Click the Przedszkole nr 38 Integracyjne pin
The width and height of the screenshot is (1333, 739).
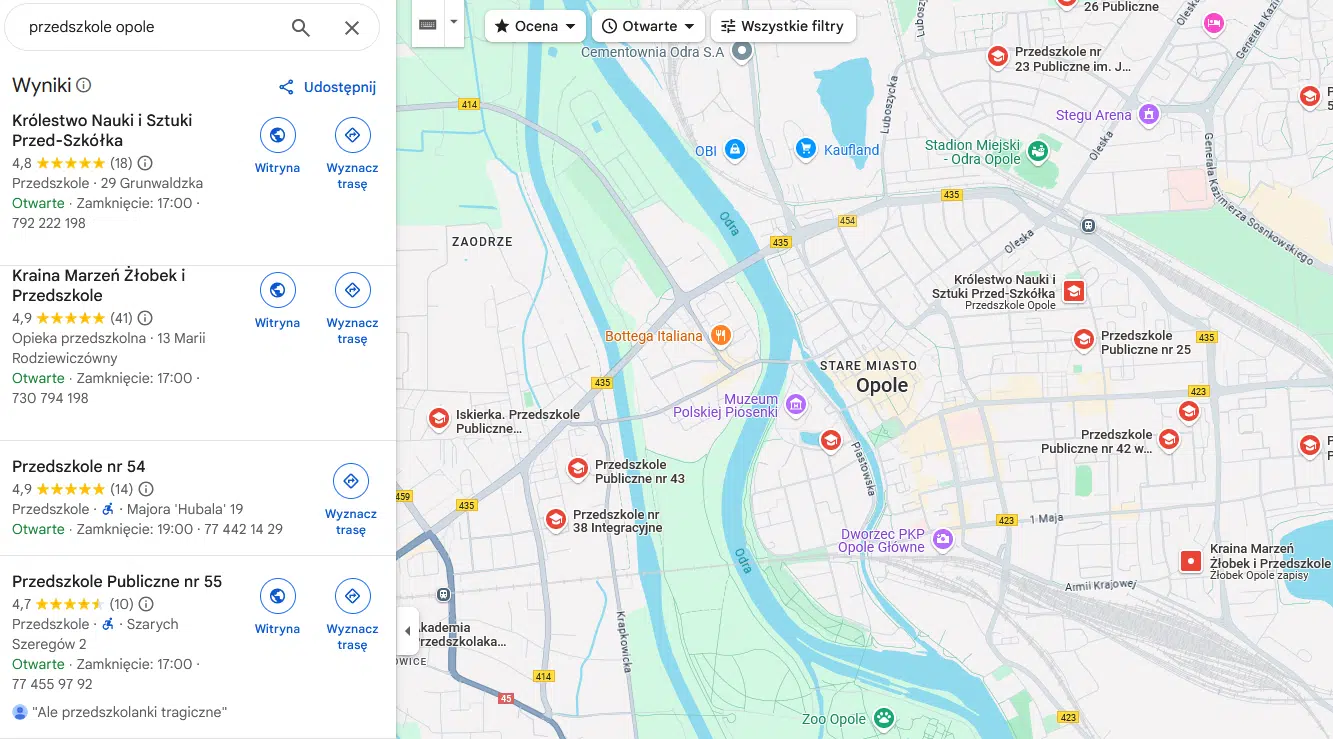(x=556, y=519)
